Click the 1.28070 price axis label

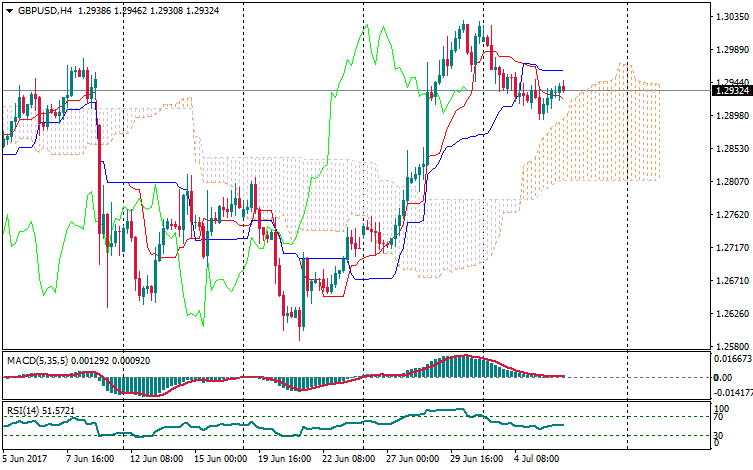(x=732, y=182)
